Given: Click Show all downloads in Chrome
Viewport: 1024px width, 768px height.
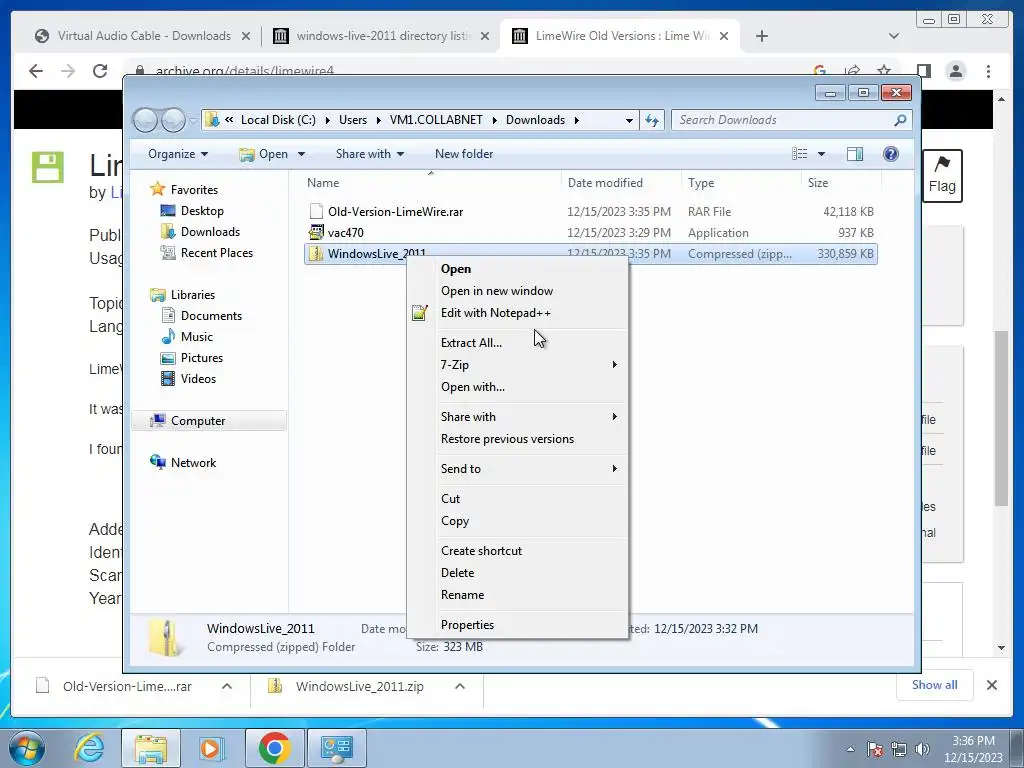Looking at the screenshot, I should point(935,685).
